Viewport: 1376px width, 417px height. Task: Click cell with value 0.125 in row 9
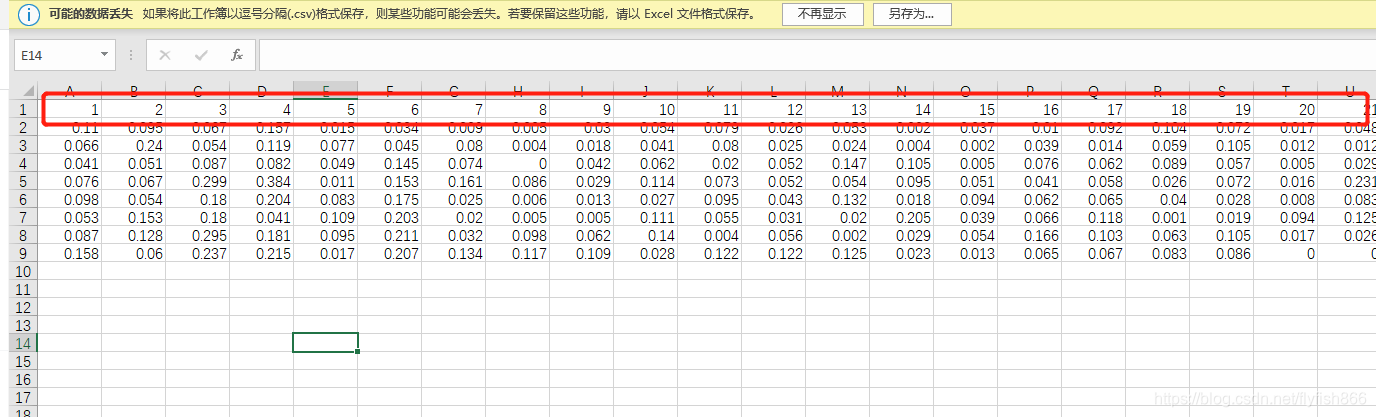(x=837, y=253)
